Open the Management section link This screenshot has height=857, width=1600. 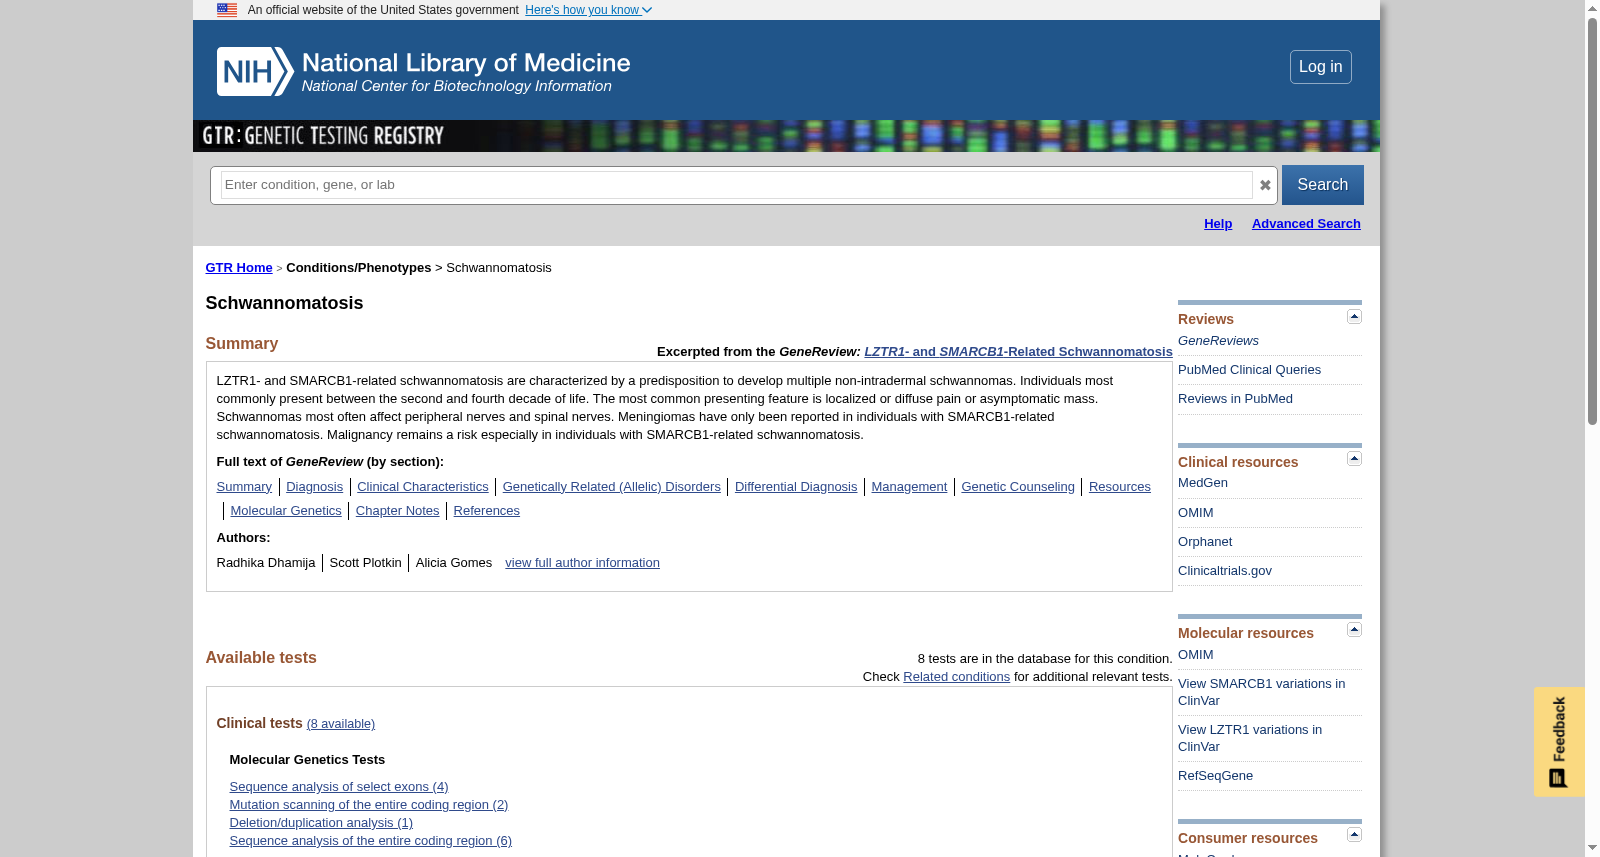[x=909, y=487]
